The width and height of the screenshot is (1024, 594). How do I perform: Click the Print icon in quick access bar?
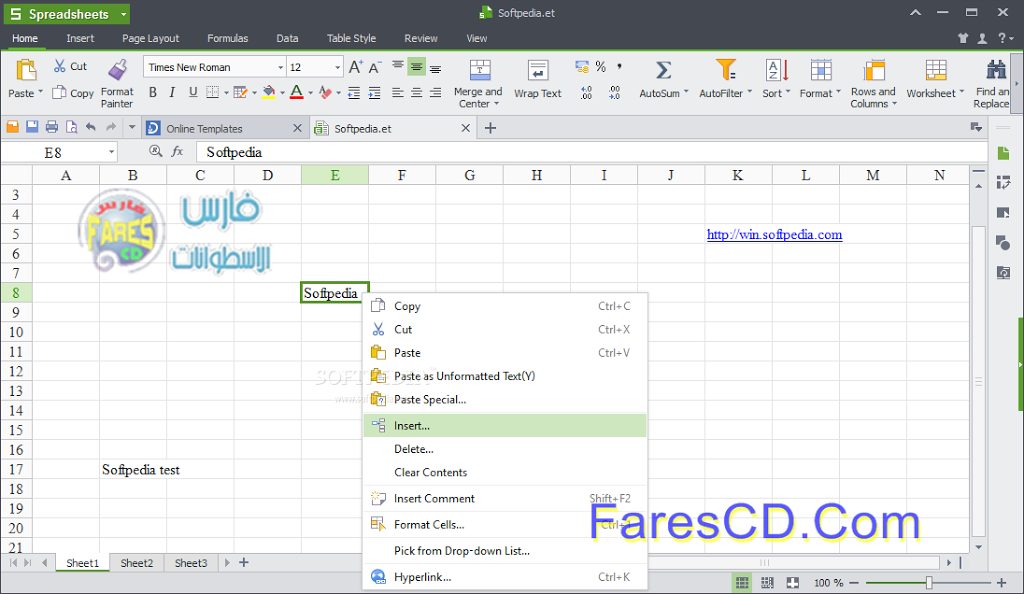click(52, 127)
